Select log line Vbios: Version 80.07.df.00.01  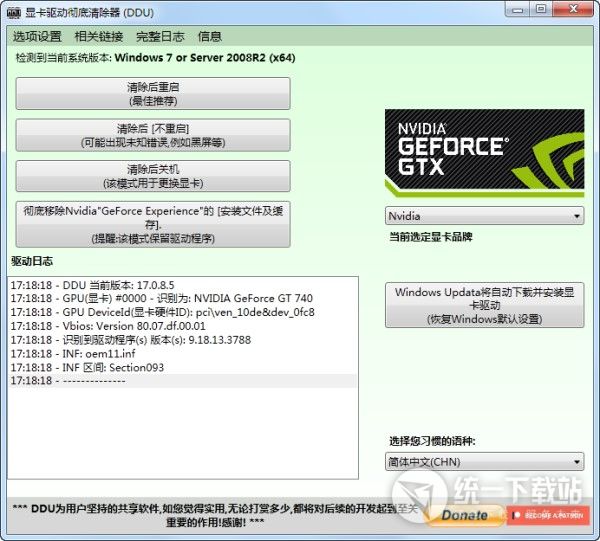182,326
